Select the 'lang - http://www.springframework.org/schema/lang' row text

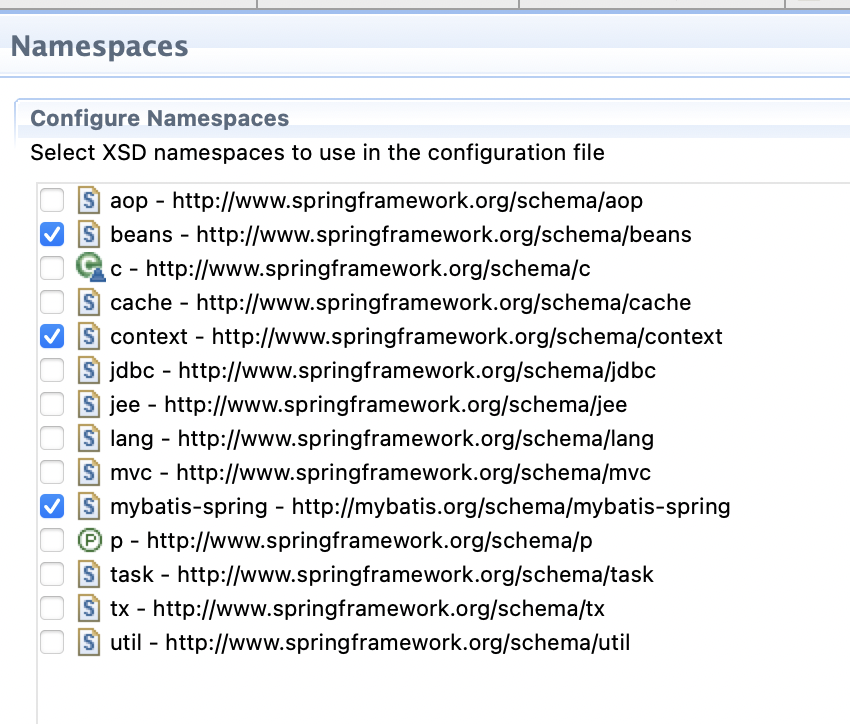click(382, 439)
